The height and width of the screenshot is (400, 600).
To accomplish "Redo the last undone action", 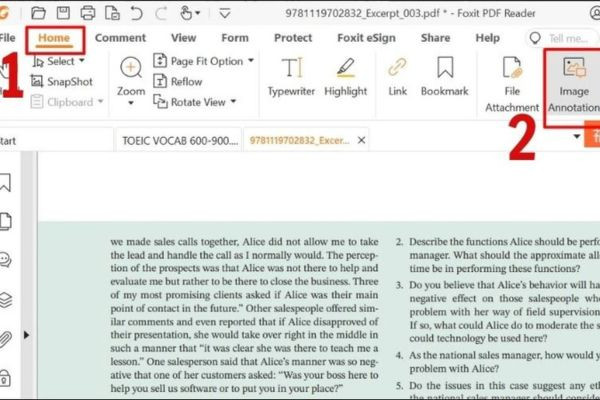I will (x=161, y=13).
